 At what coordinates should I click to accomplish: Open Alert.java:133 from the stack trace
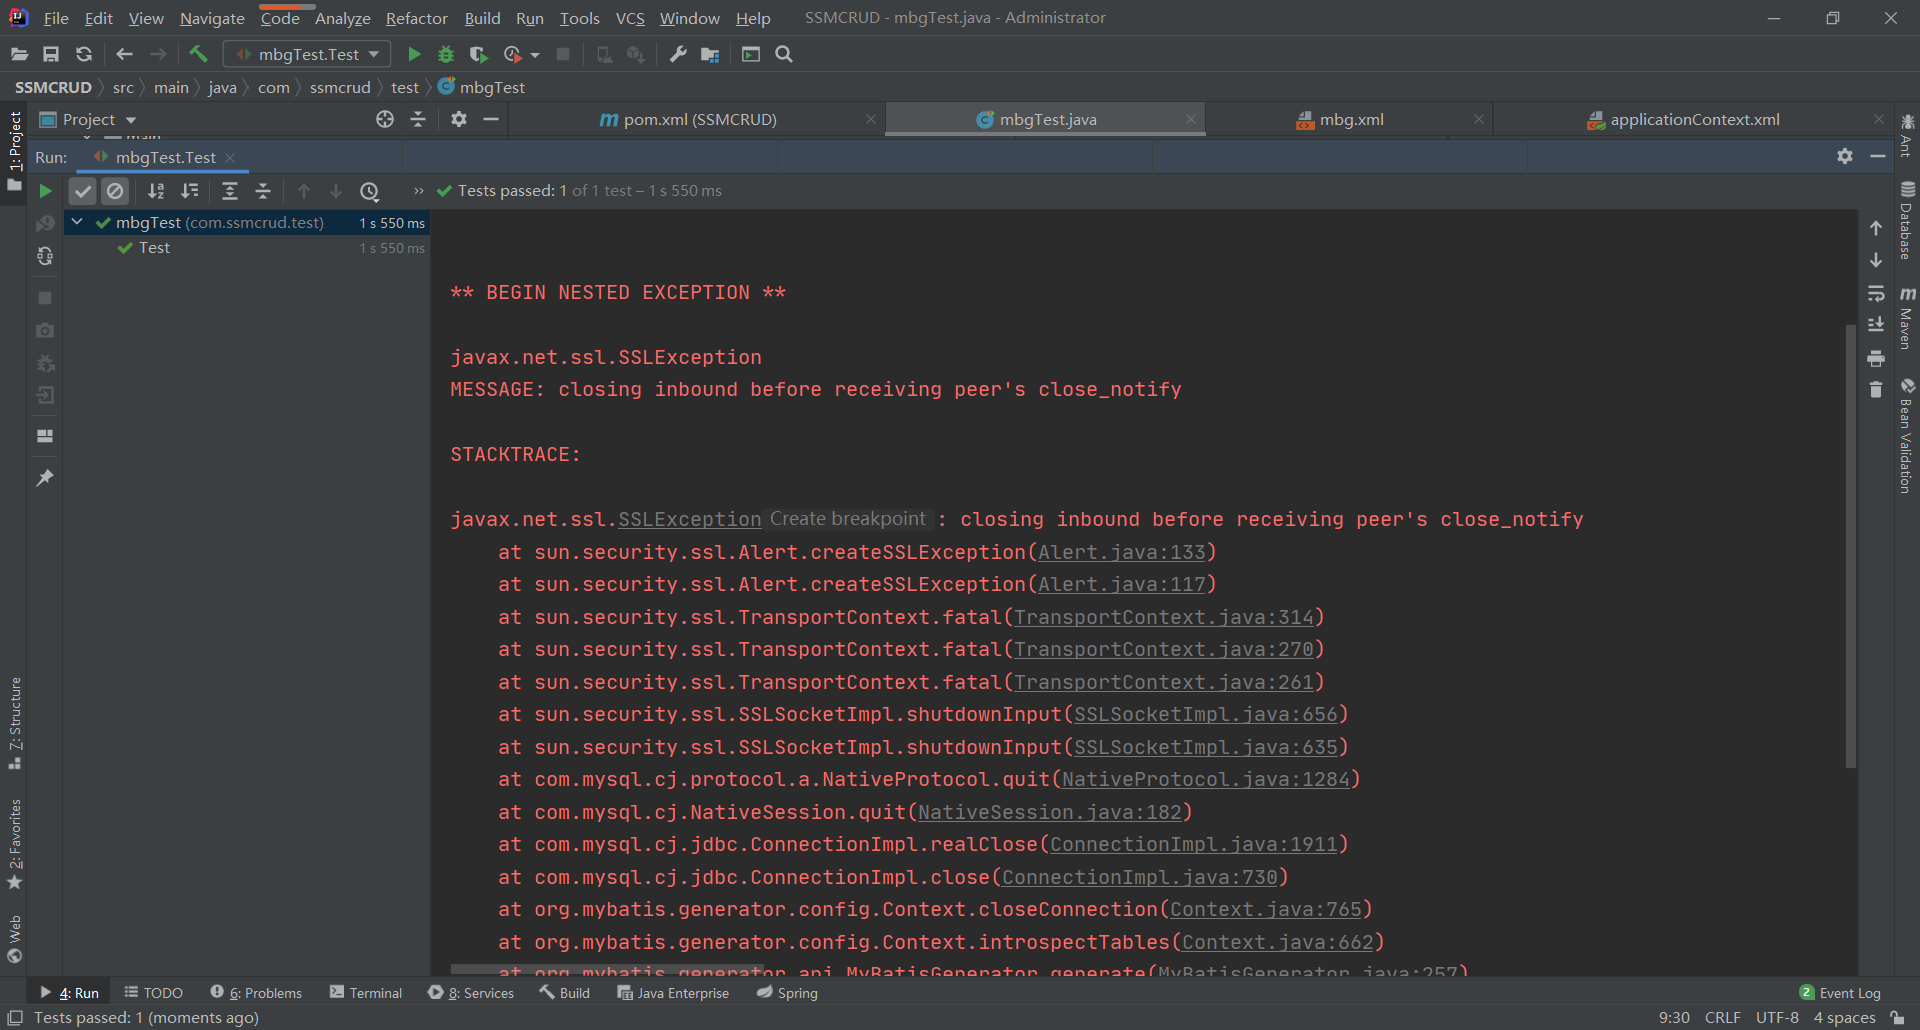pyautogui.click(x=1122, y=552)
